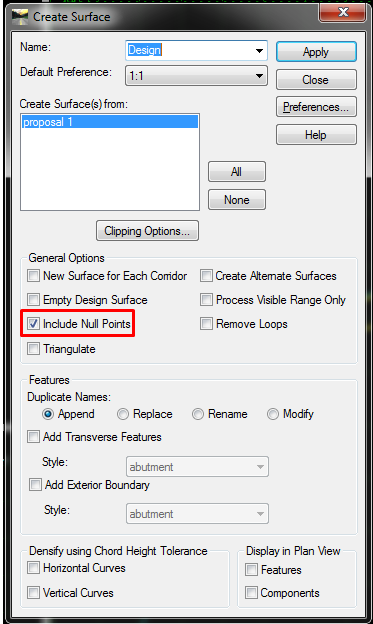This screenshot has width=373, height=624.
Task: Select the Modify radio option
Action: (273, 414)
